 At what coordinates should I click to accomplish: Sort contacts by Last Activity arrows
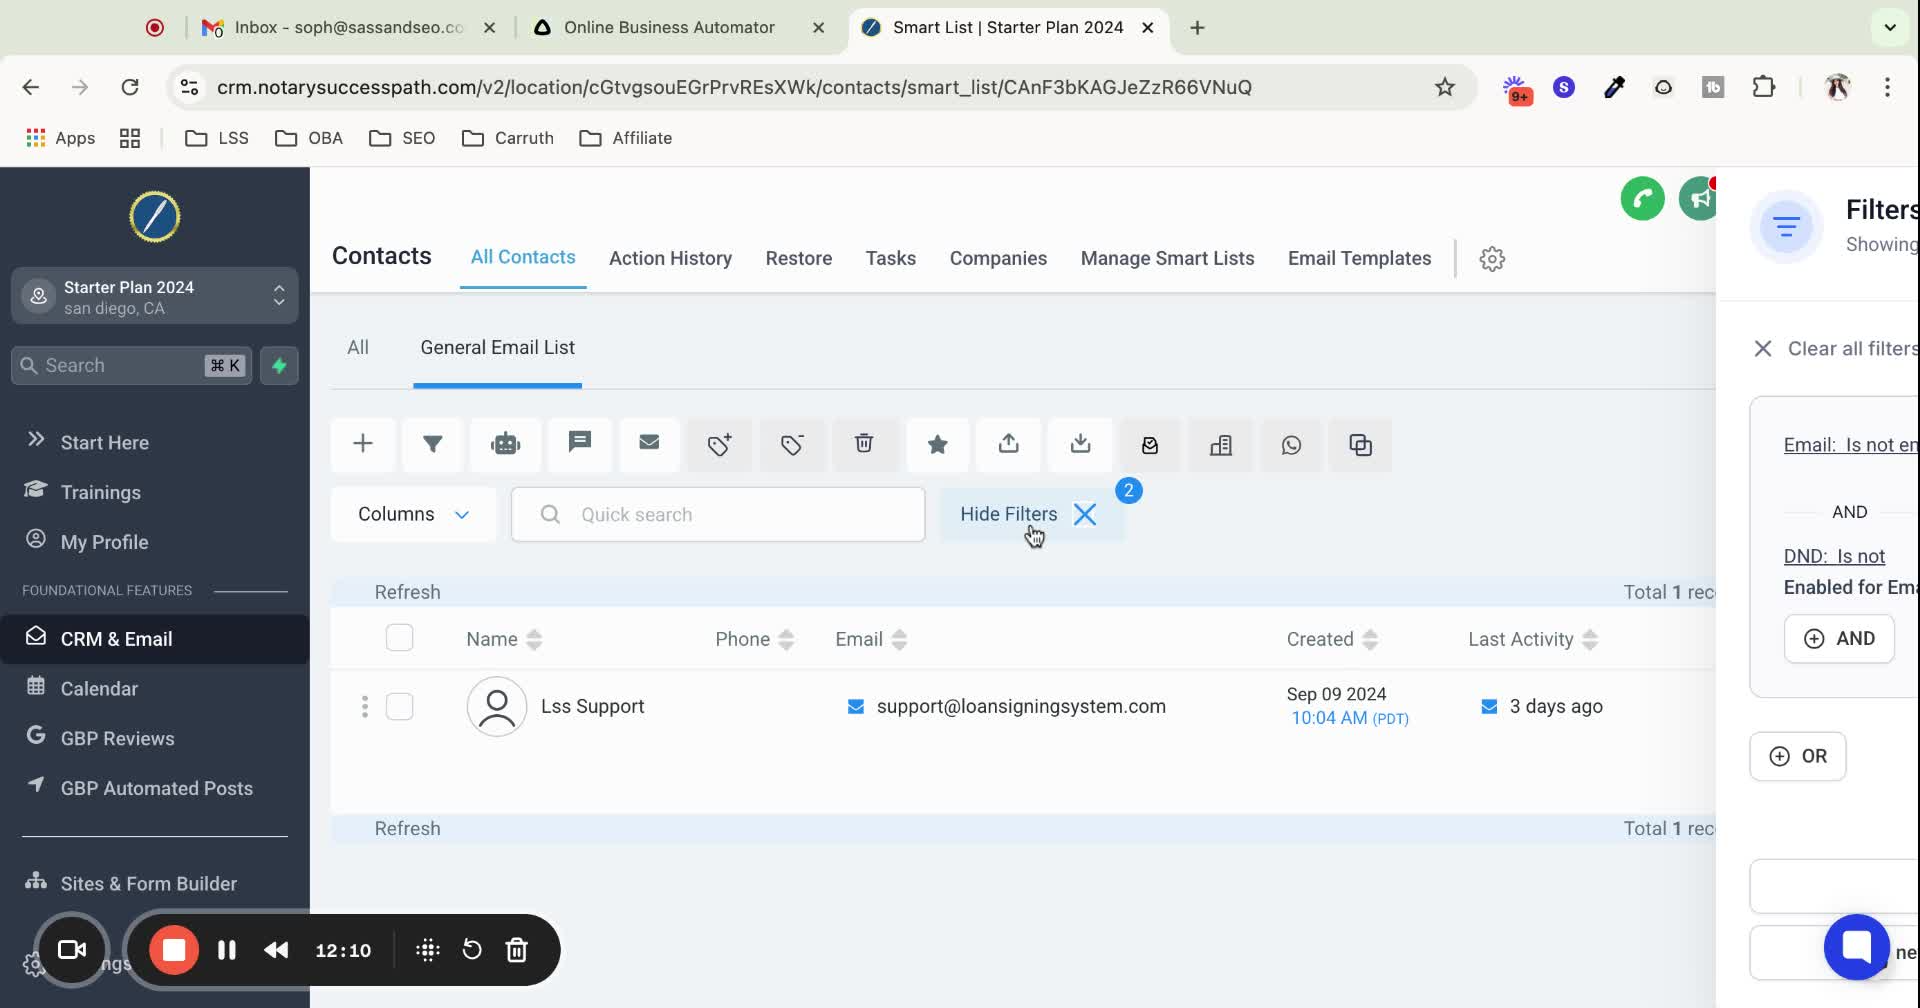pos(1590,640)
